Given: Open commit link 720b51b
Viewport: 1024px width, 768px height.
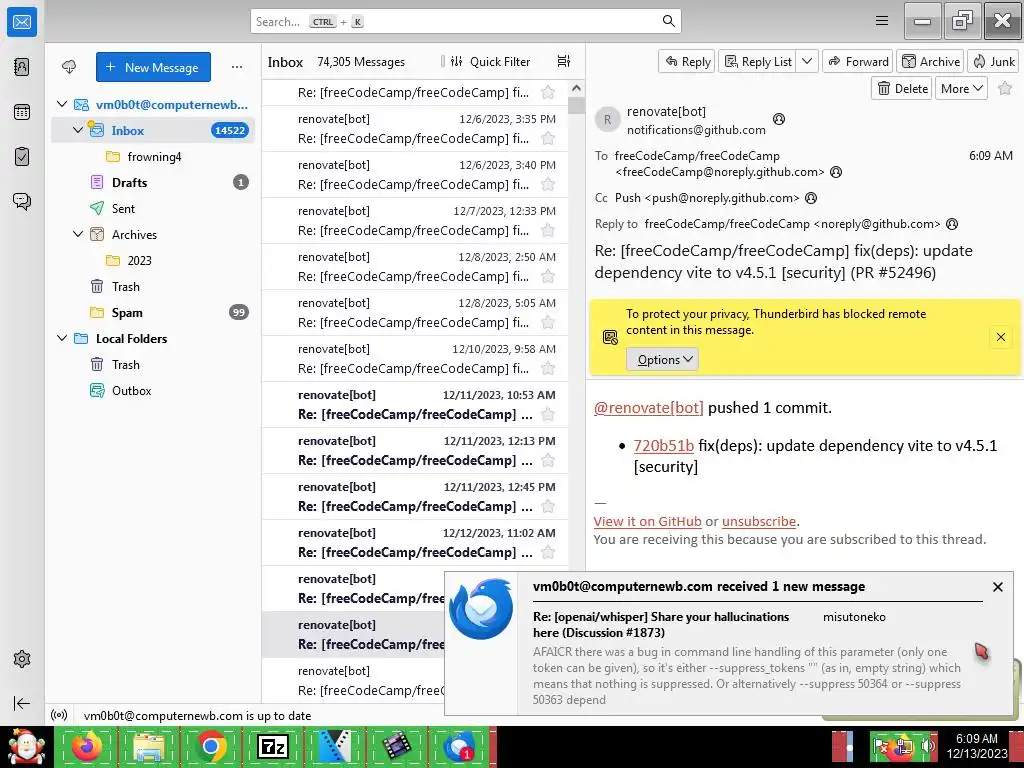Looking at the screenshot, I should [x=664, y=445].
